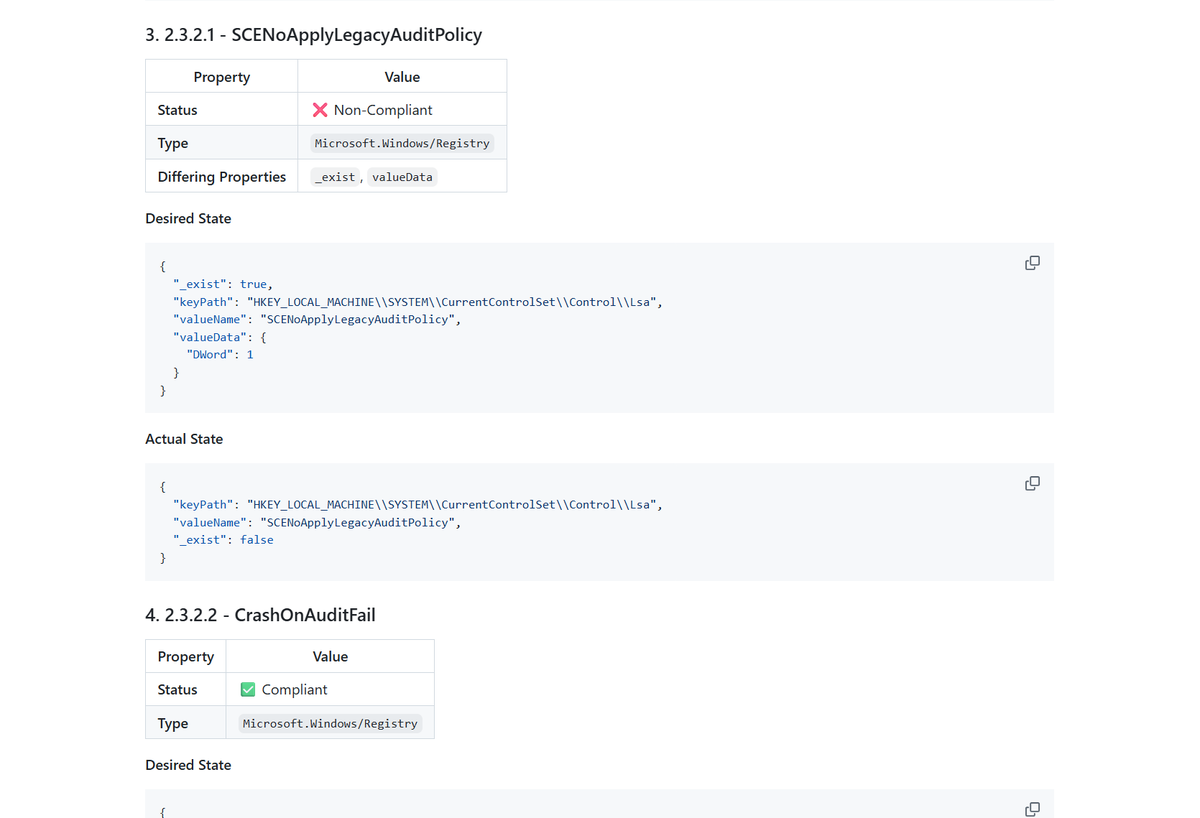Viewport: 1200px width, 818px height.
Task: Click the Property header of the CrashOnAuditFail table
Action: [x=186, y=657]
